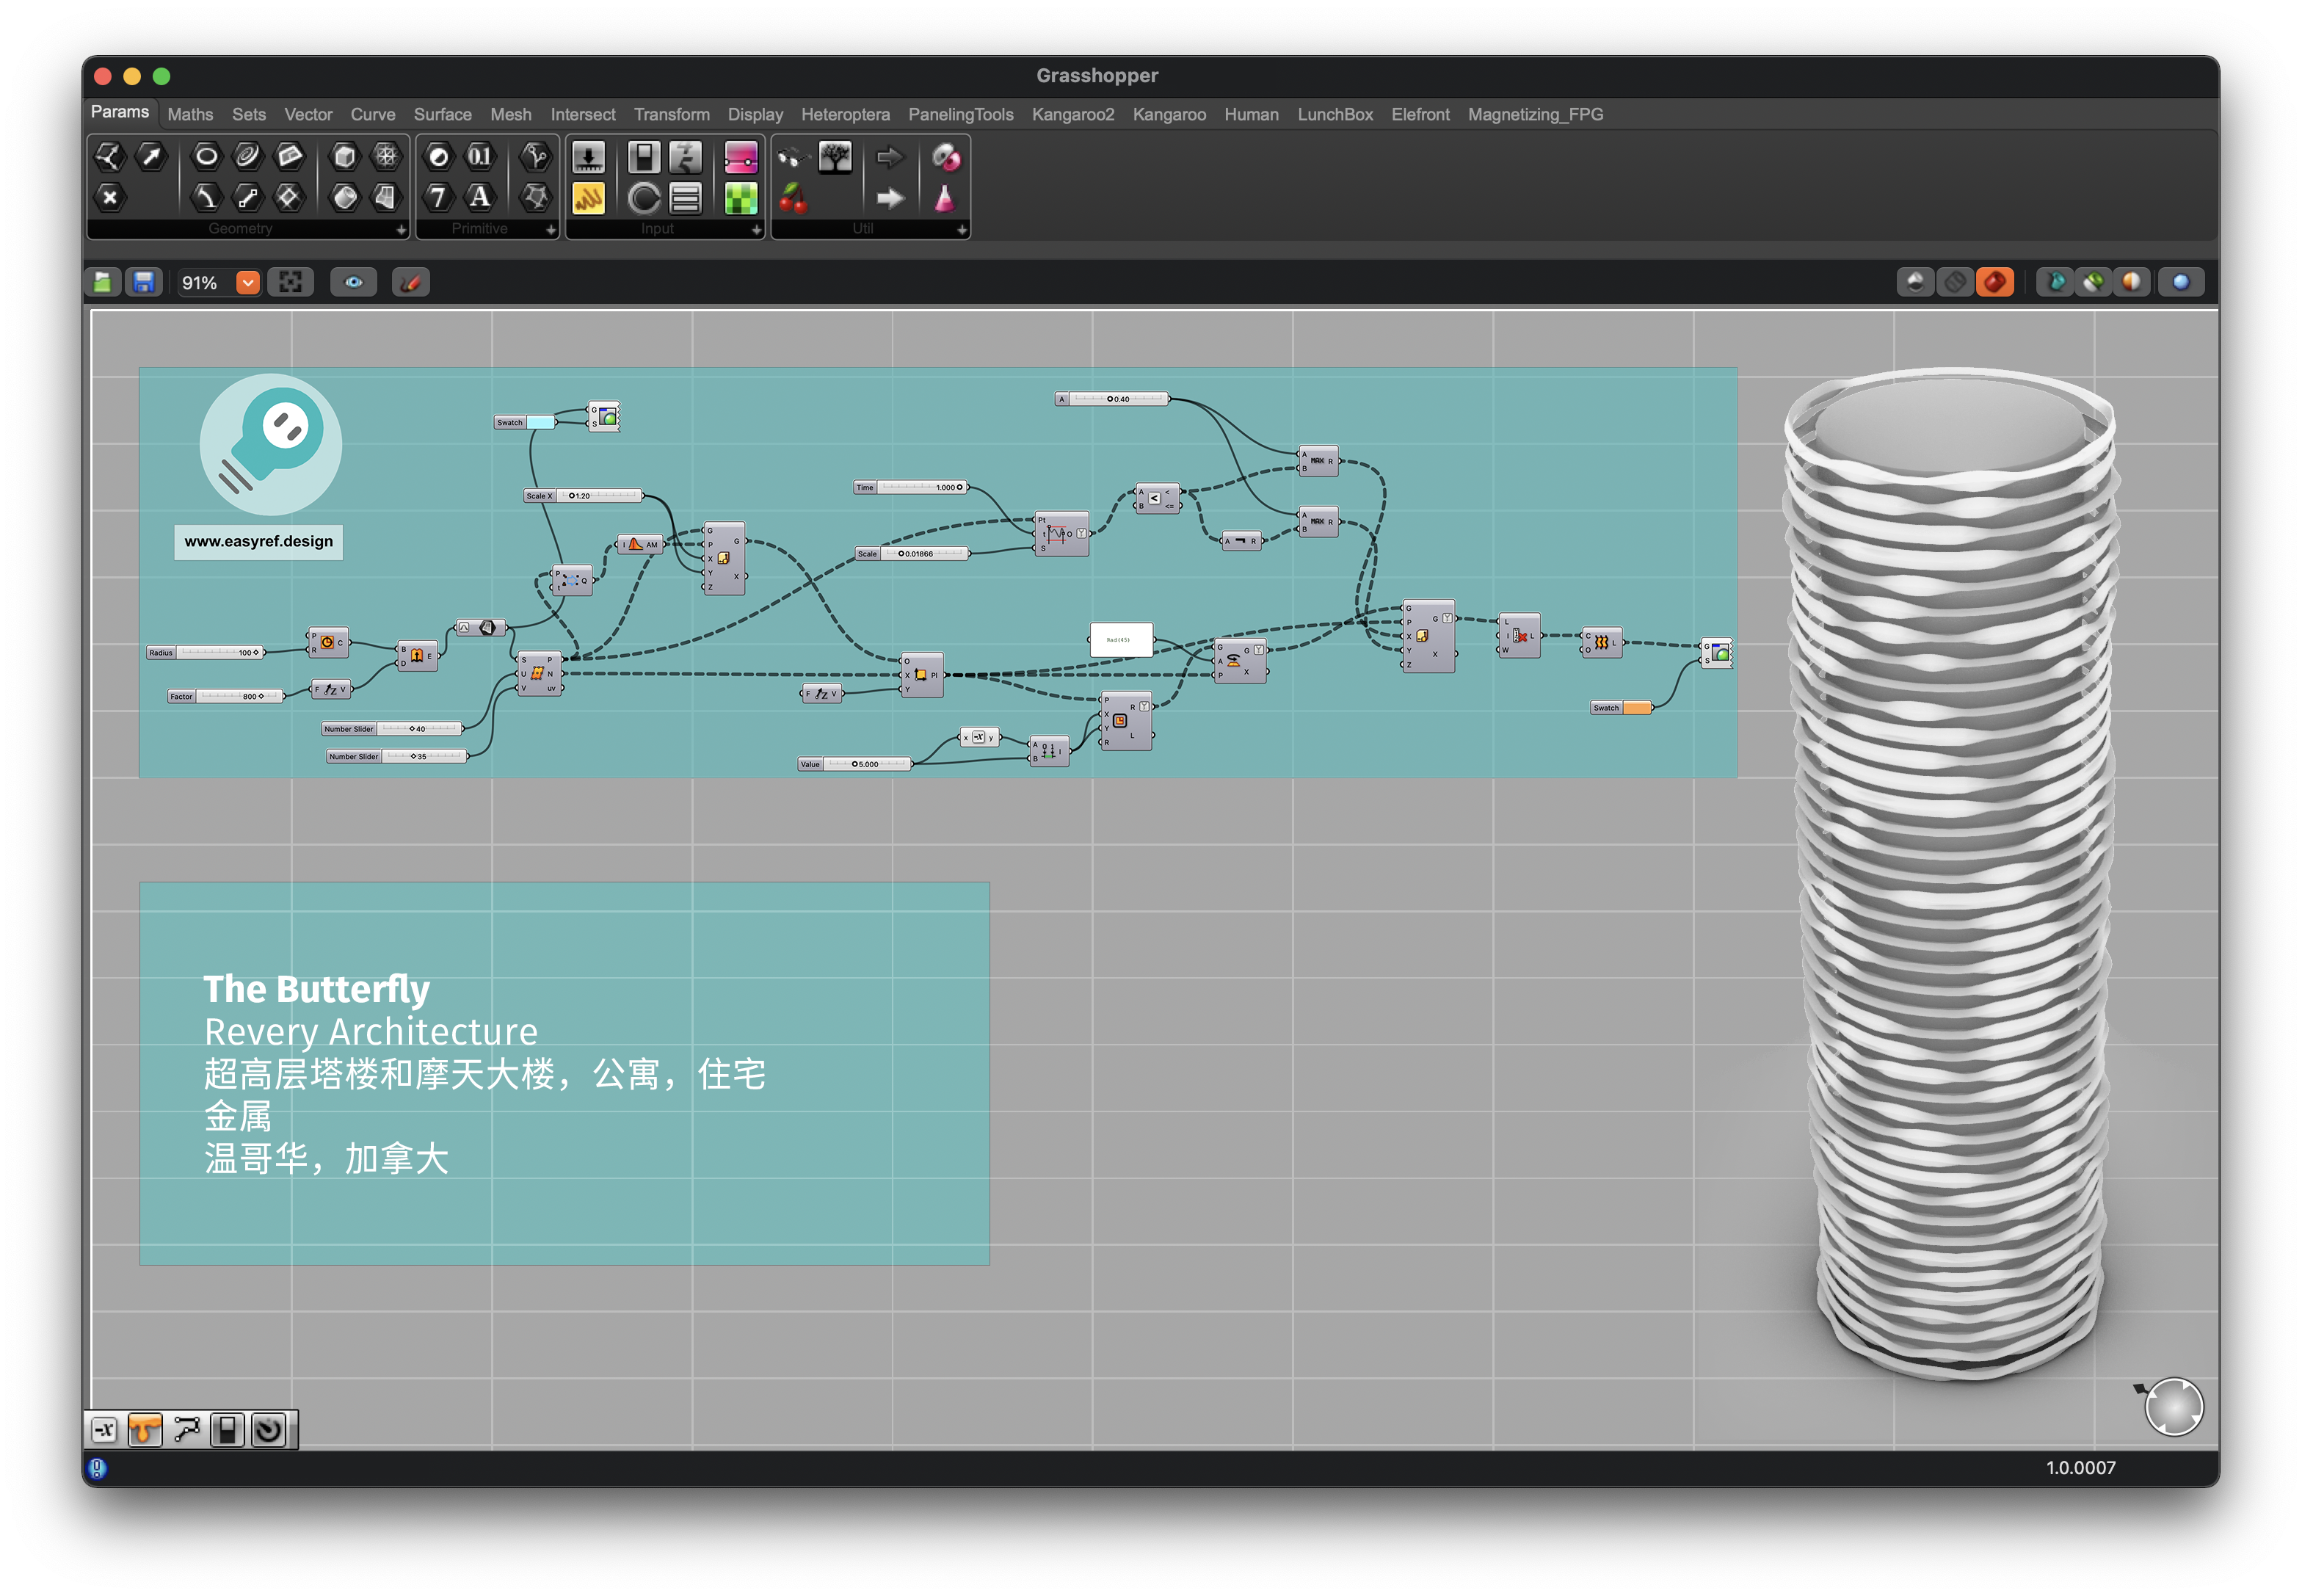The width and height of the screenshot is (2302, 1596).
Task: Switch to the Kangaroo2 tab
Action: click(x=1072, y=115)
